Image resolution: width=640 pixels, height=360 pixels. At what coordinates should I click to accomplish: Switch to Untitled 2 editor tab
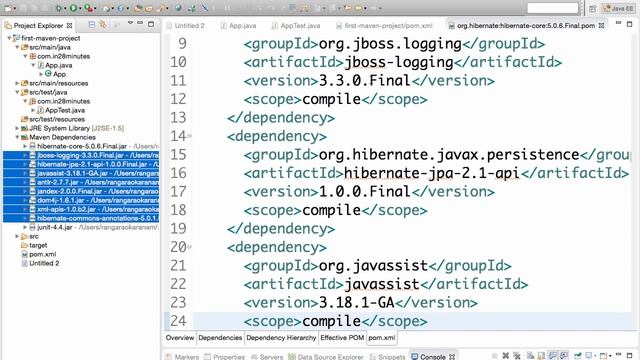(x=186, y=25)
